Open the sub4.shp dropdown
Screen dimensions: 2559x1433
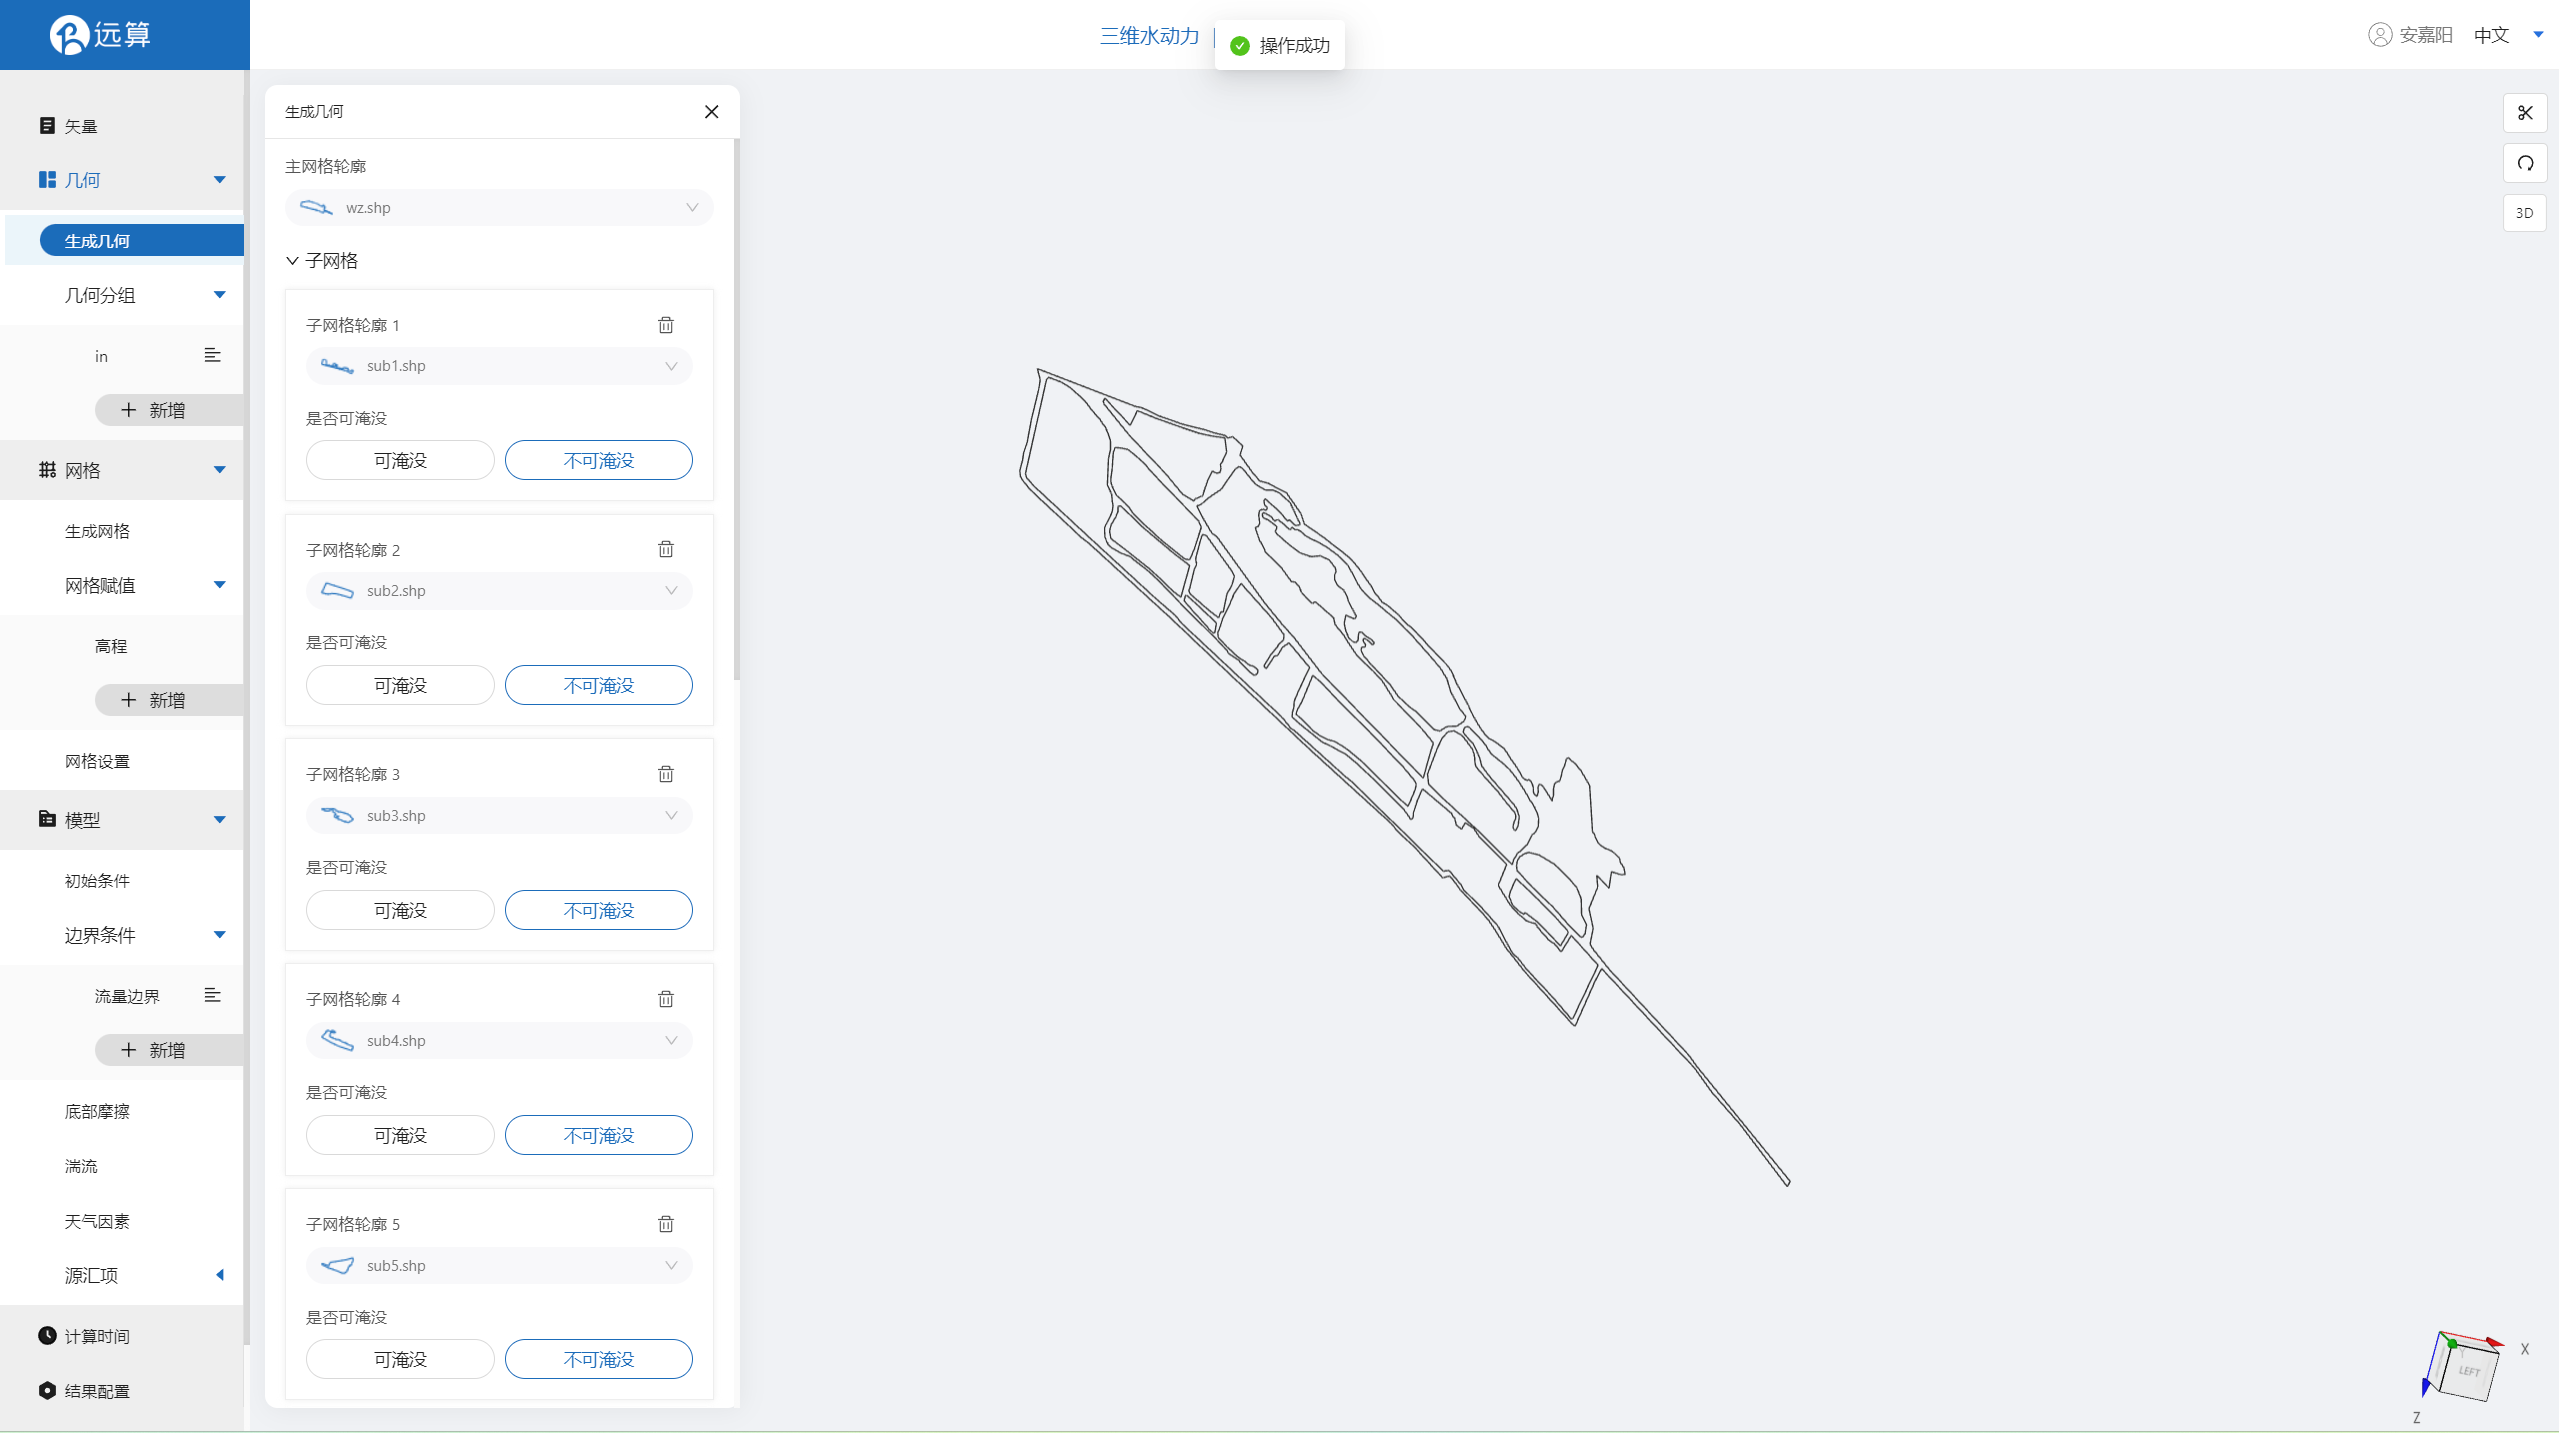pyautogui.click(x=499, y=1041)
